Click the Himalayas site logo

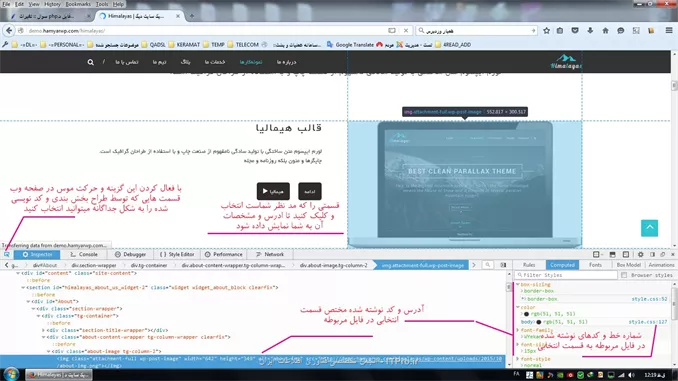pos(566,62)
